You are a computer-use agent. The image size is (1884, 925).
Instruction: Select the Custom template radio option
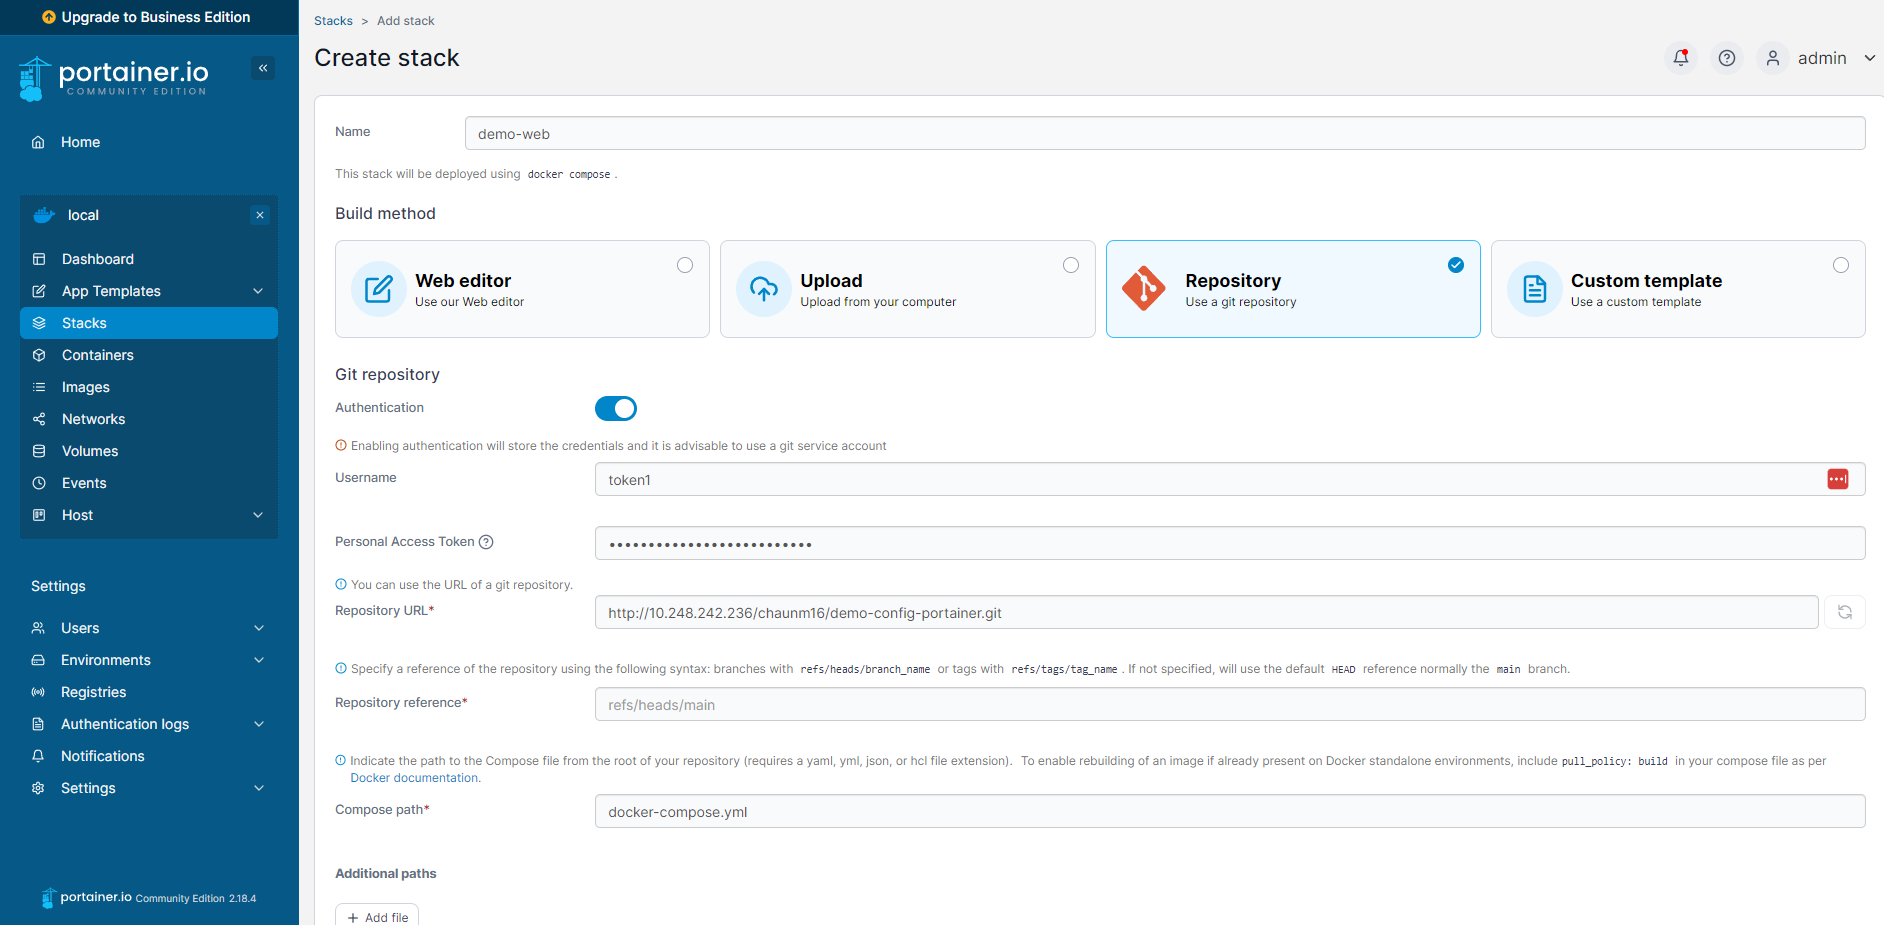1841,265
